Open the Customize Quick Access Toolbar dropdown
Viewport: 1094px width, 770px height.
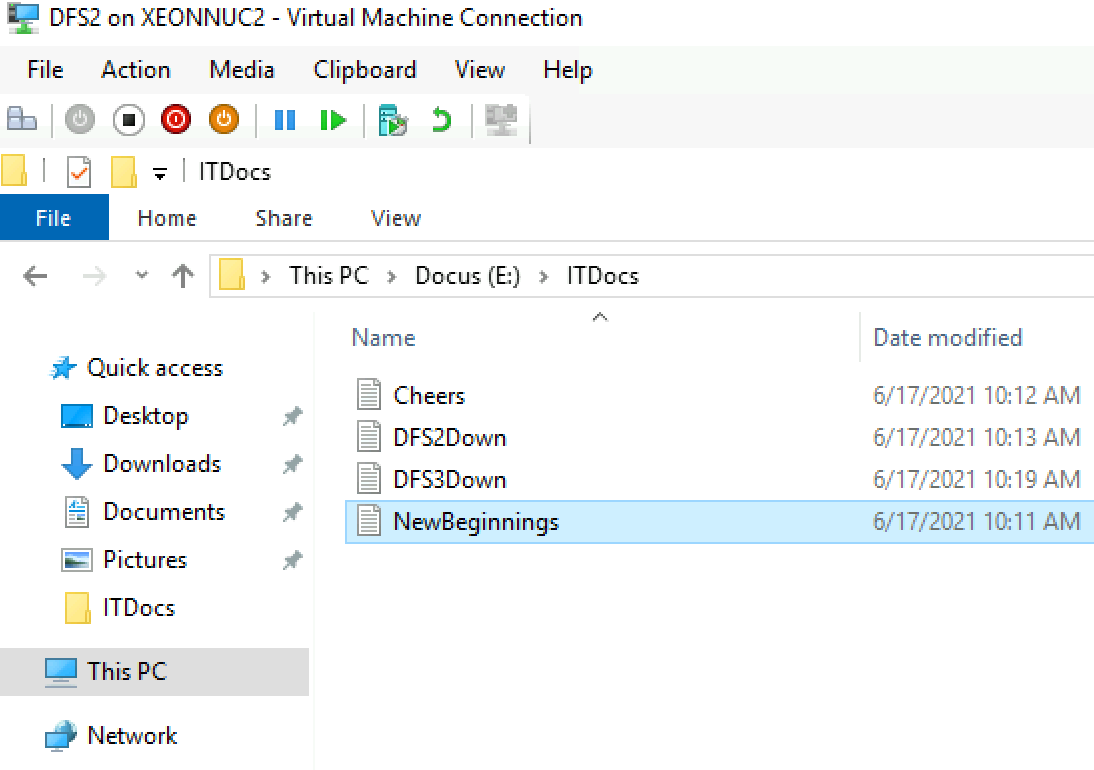pyautogui.click(x=160, y=173)
